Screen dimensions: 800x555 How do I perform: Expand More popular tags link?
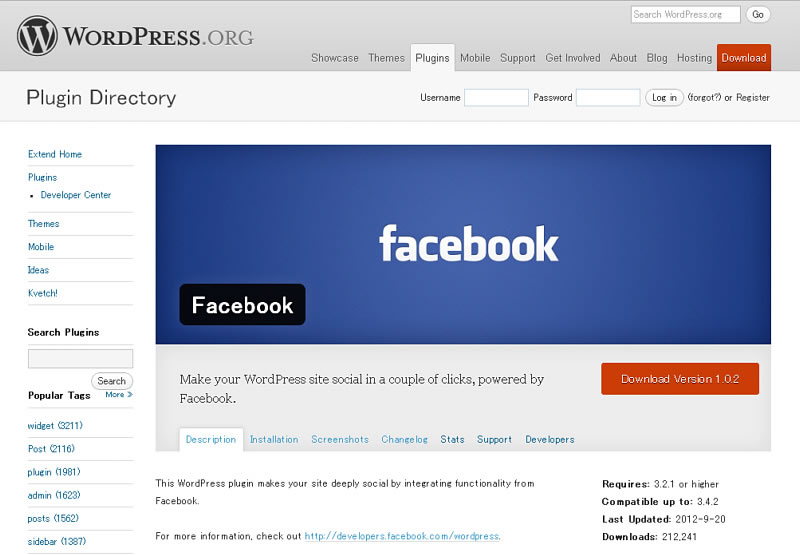(x=119, y=394)
